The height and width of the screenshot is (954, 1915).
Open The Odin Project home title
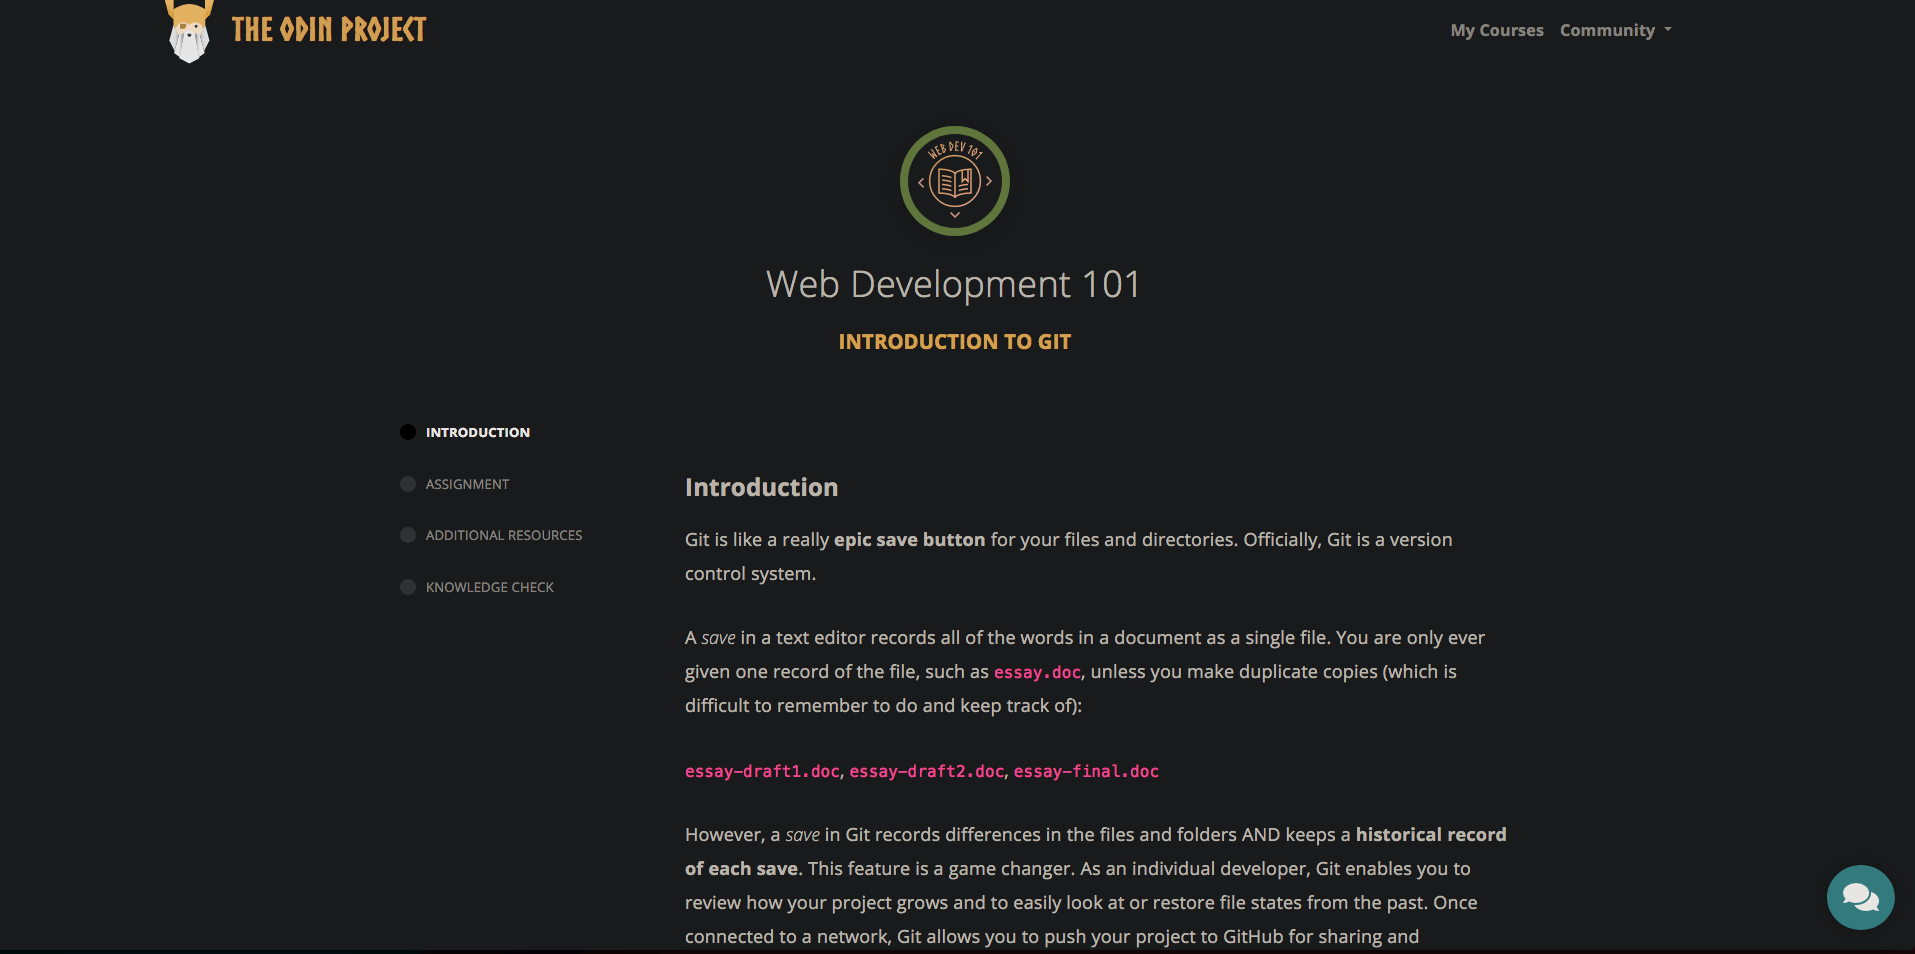[329, 30]
